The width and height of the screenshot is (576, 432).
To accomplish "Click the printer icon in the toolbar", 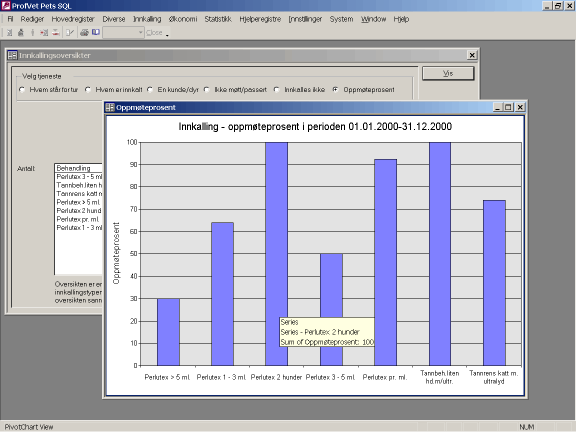I will tap(84, 33).
